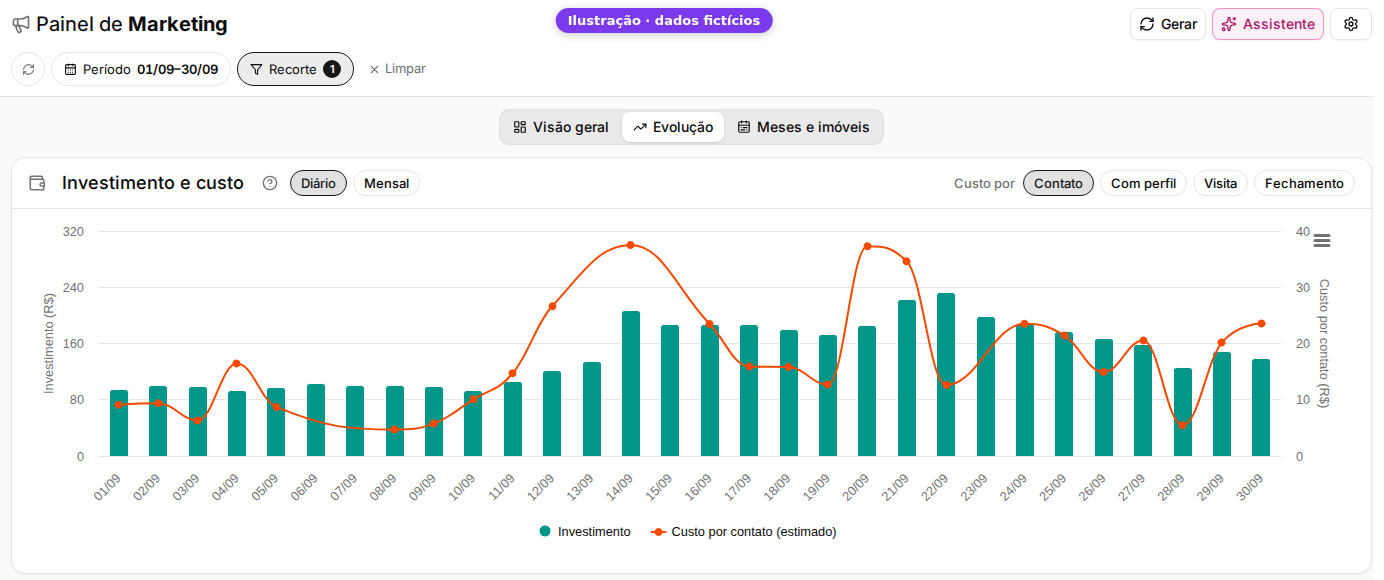Viewport: 1384px width, 580px height.
Task: Click the megaphone icon by Painel de Marketing
Action: (x=21, y=24)
